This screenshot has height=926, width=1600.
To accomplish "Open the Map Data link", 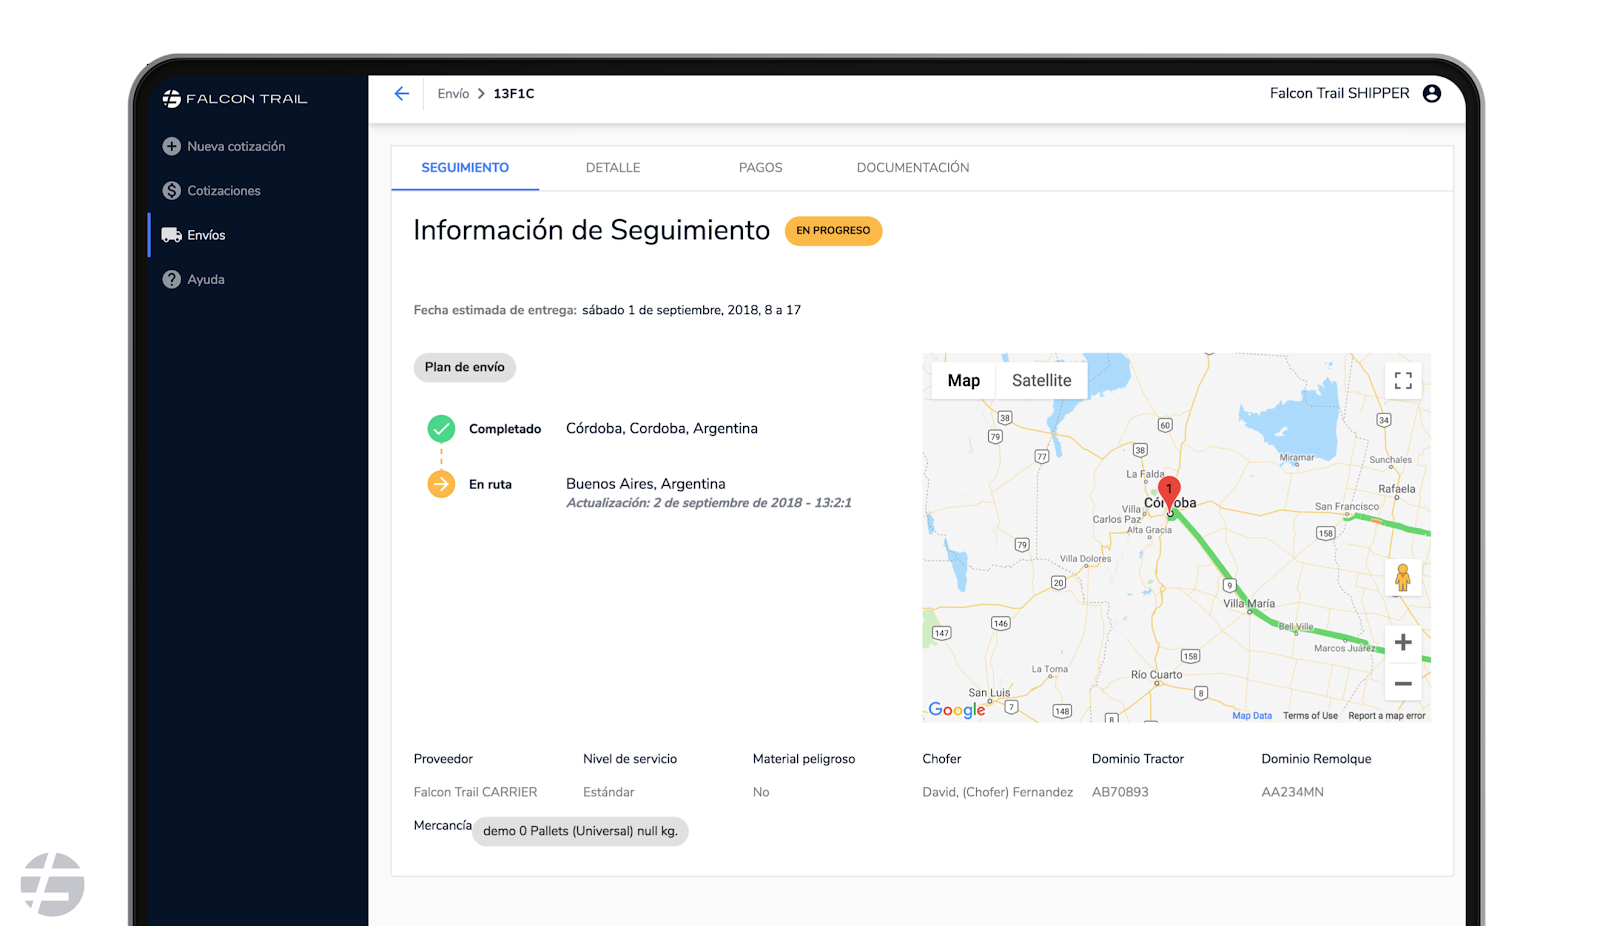I will [x=1252, y=716].
